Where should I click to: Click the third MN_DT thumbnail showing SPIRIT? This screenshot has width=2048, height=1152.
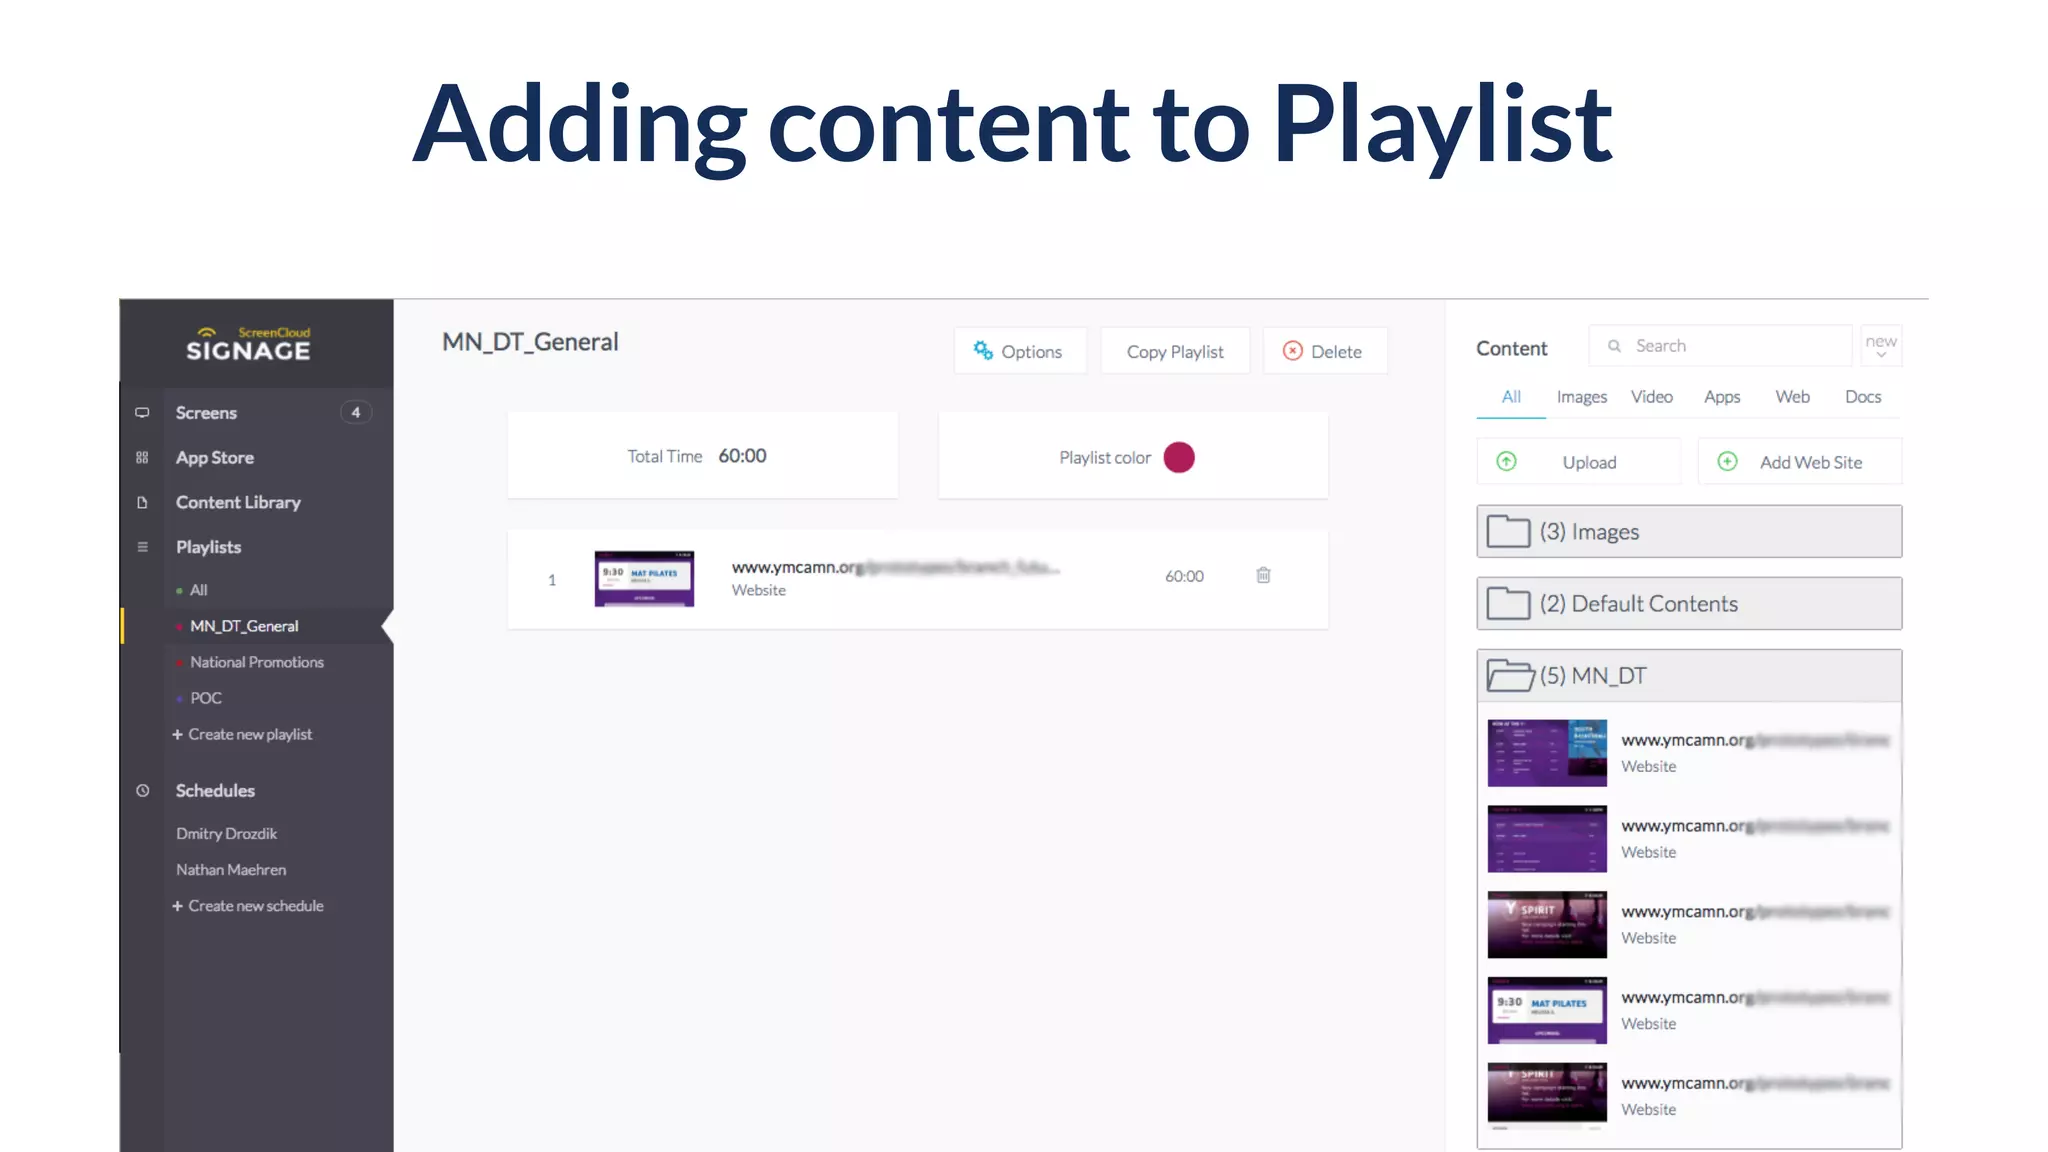[1547, 925]
